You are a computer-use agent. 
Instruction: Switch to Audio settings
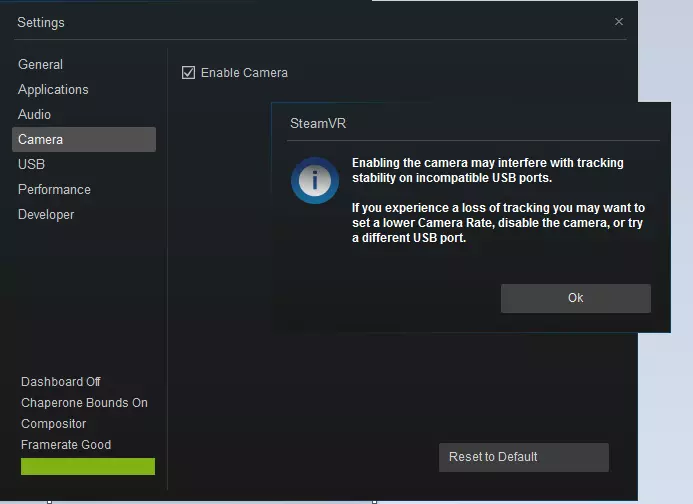tap(34, 115)
